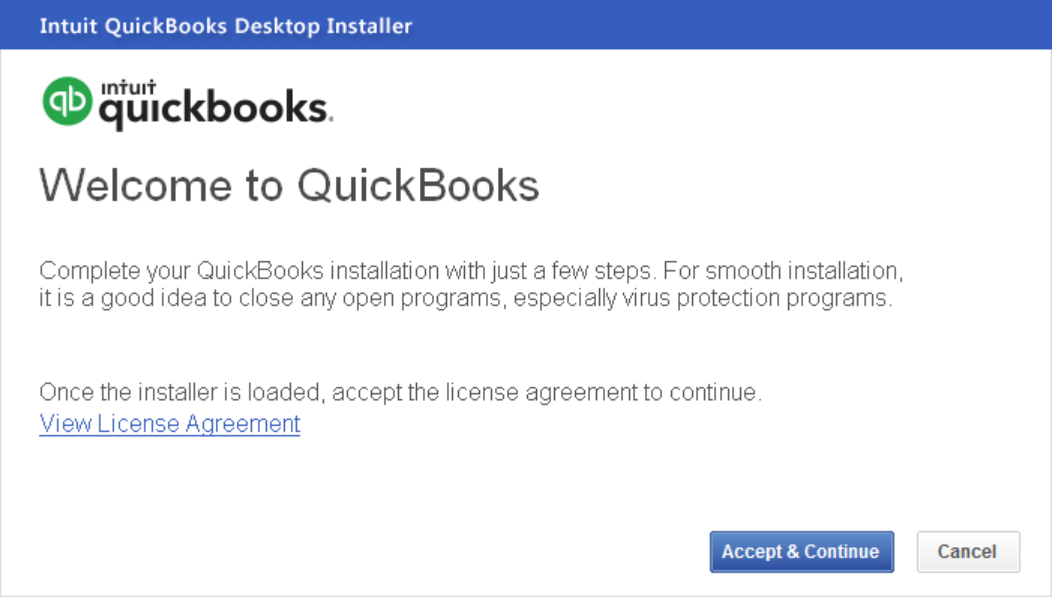Image resolution: width=1052 pixels, height=597 pixels.
Task: Click the black "quickbooks" logo wordmark
Action: [x=215, y=110]
